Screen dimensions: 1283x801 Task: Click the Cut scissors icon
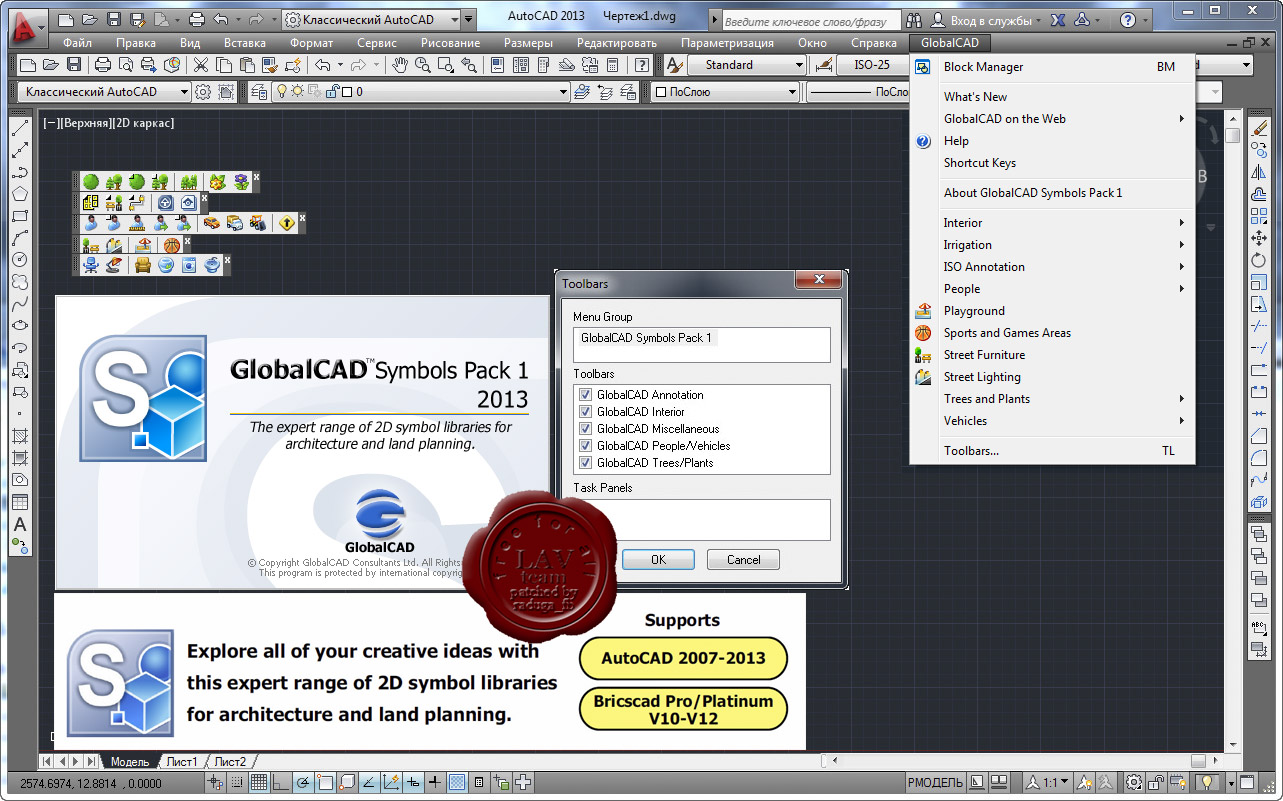(x=201, y=65)
